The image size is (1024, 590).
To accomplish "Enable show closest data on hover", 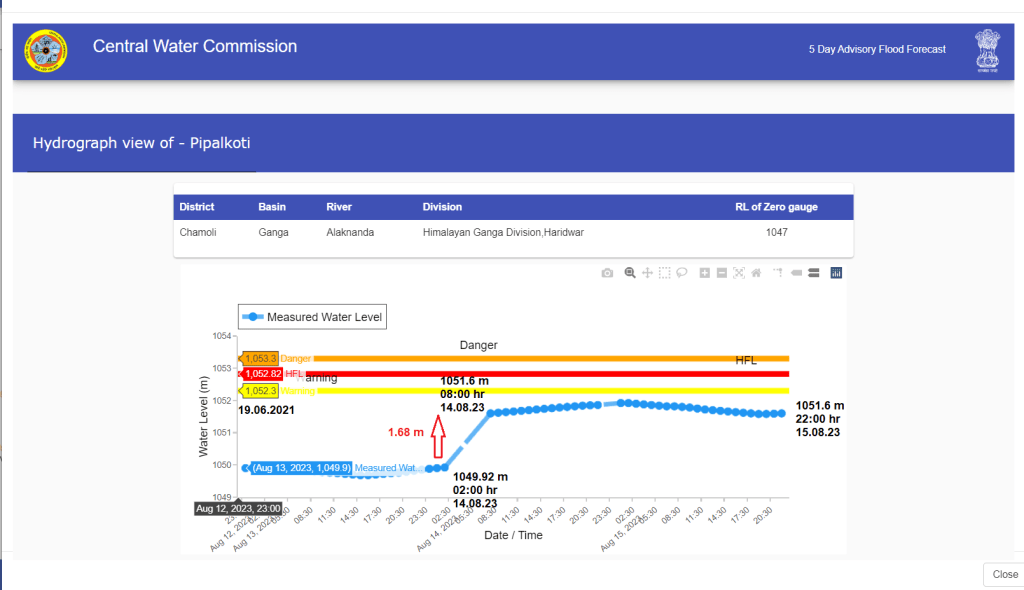I will tap(797, 273).
